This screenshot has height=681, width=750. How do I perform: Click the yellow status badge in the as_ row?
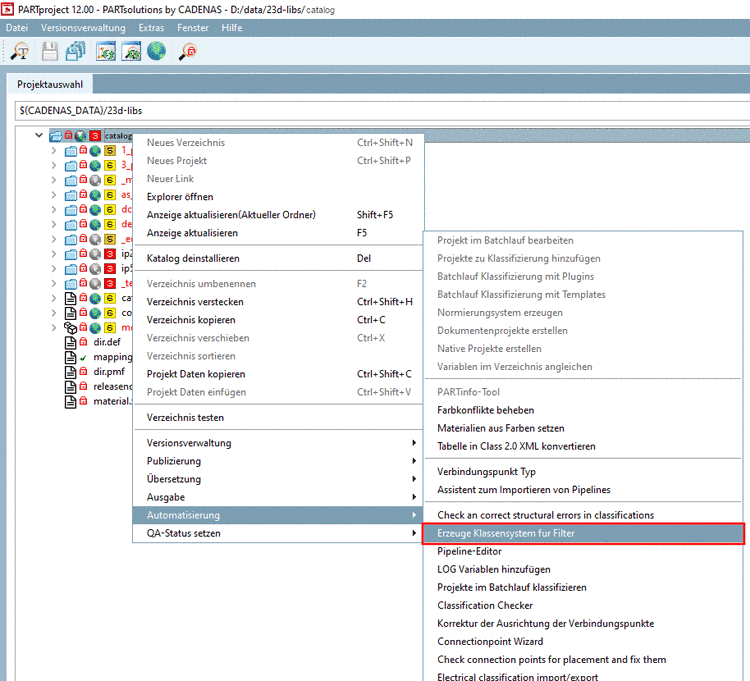point(110,195)
